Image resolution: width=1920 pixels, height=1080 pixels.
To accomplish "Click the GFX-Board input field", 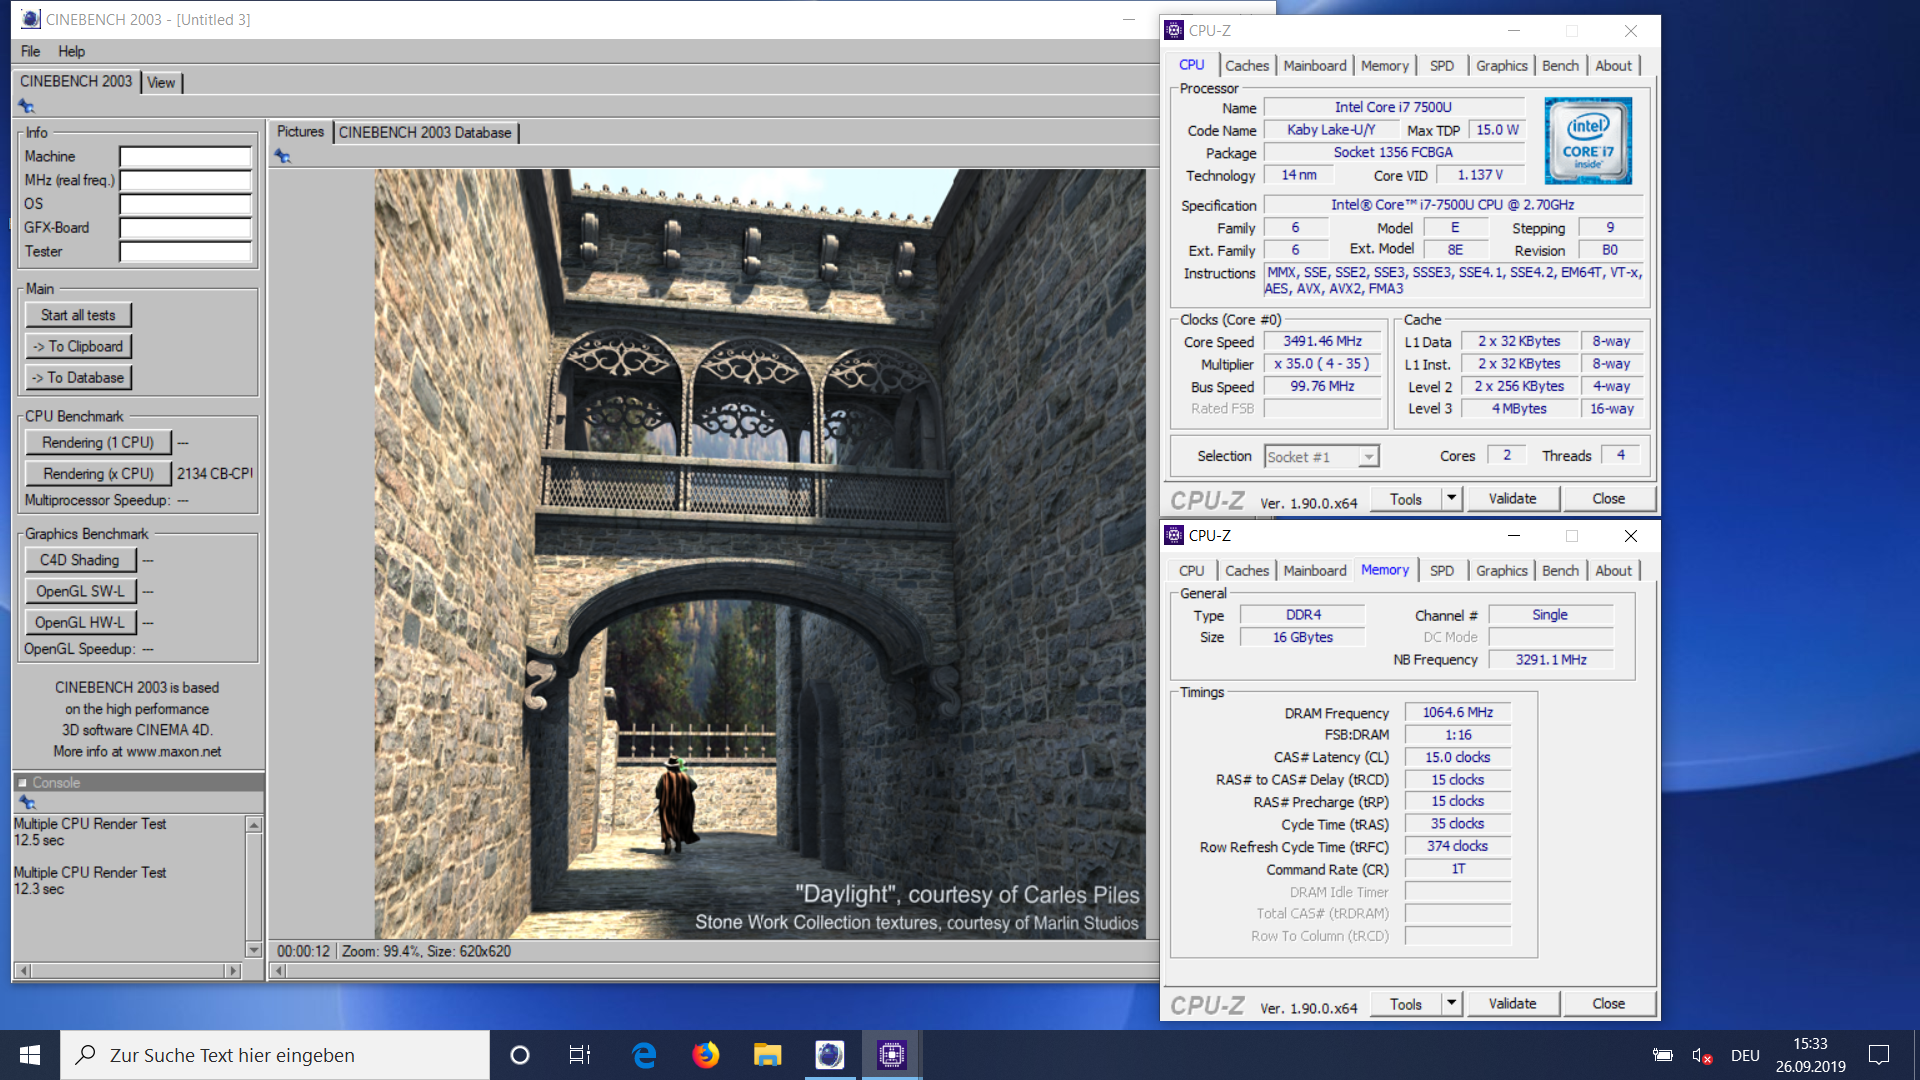I will click(185, 228).
